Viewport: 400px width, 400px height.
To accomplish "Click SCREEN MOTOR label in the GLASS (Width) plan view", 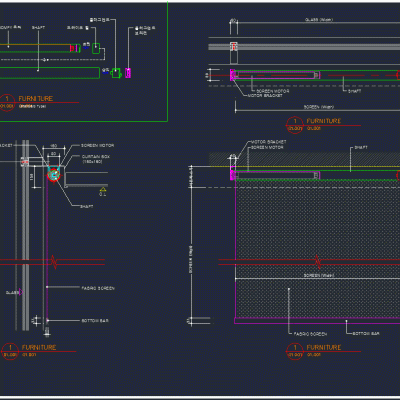I will click(x=272, y=91).
